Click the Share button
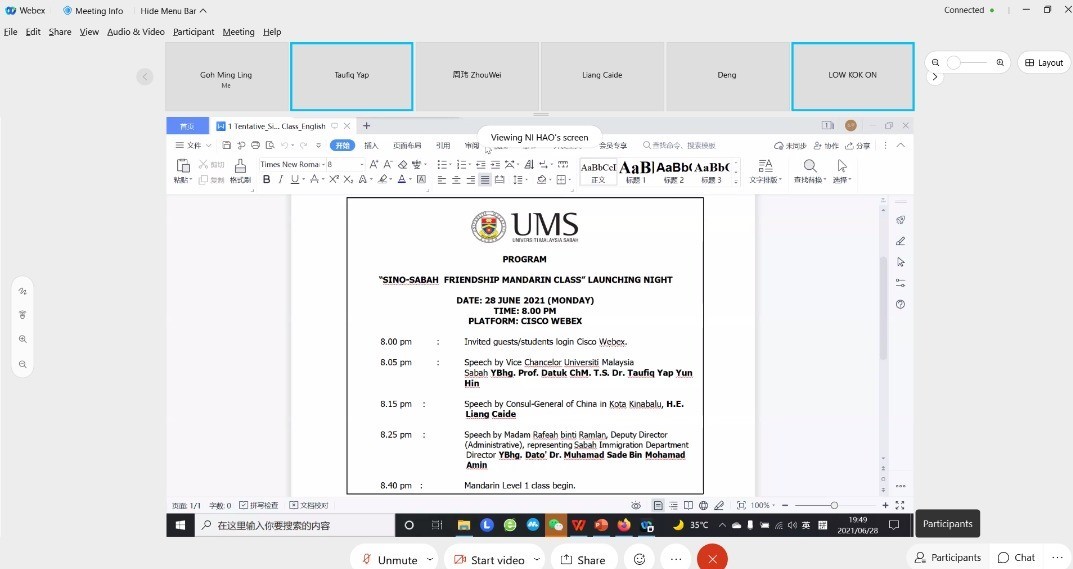Image resolution: width=1073 pixels, height=569 pixels. click(x=582, y=559)
